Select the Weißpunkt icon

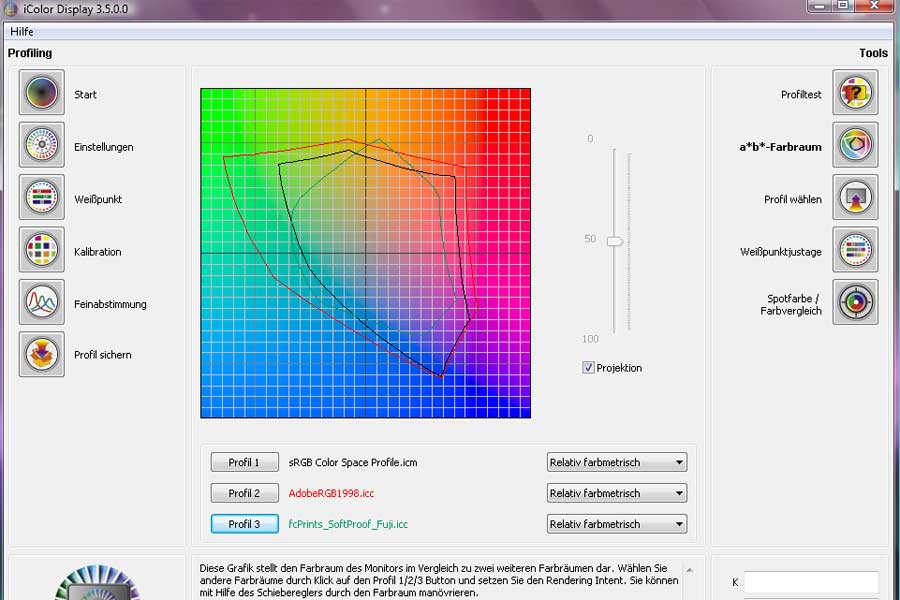(x=41, y=197)
